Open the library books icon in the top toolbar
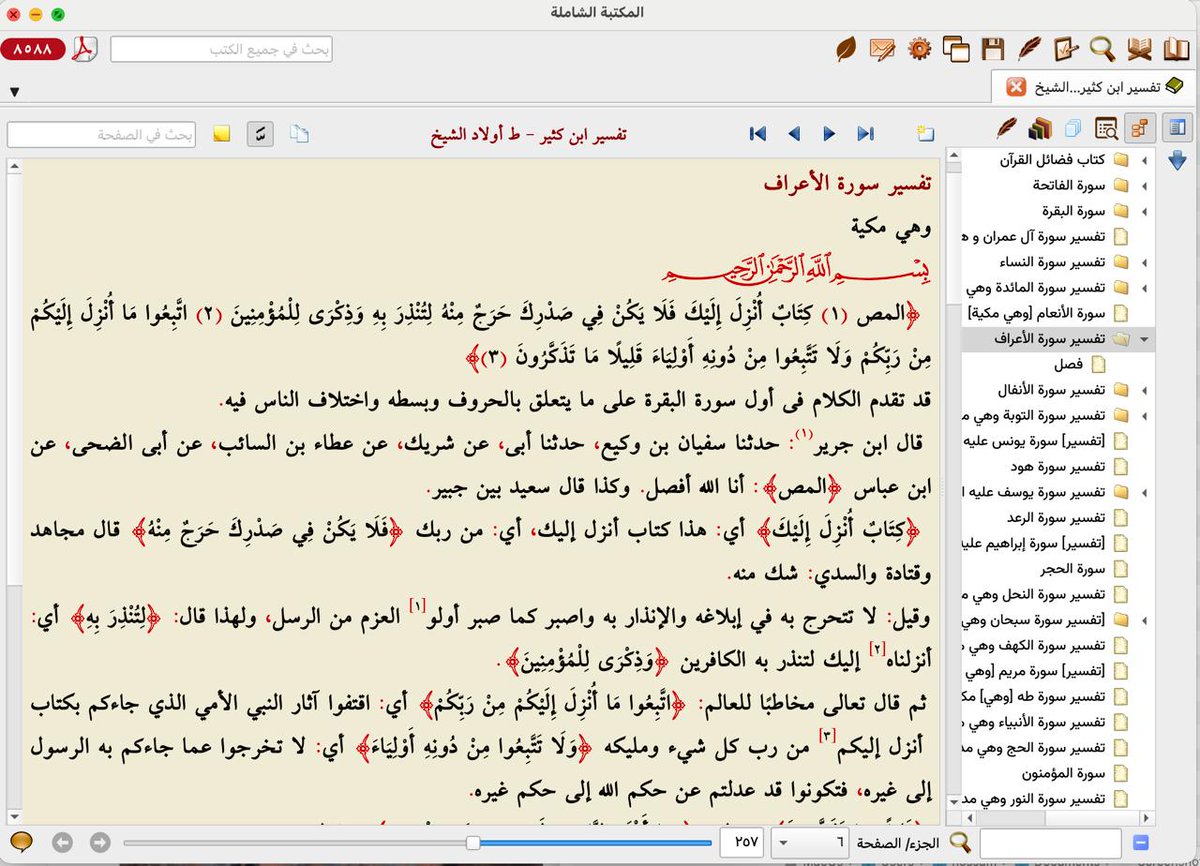1200x866 pixels. pyautogui.click(x=1175, y=48)
